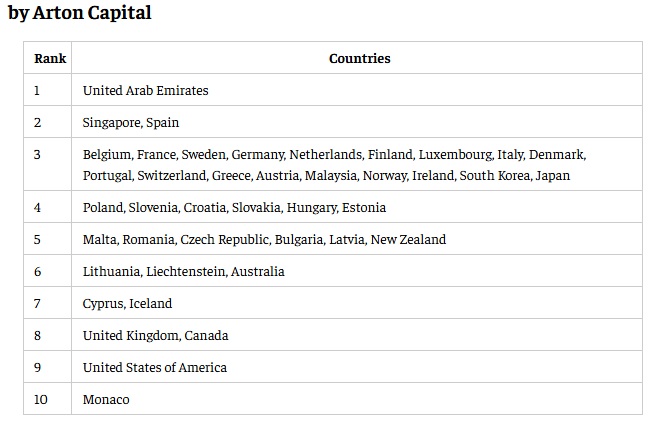
Task: Select the "Poland, Slovenia, Croatia" row text
Action: [x=234, y=208]
